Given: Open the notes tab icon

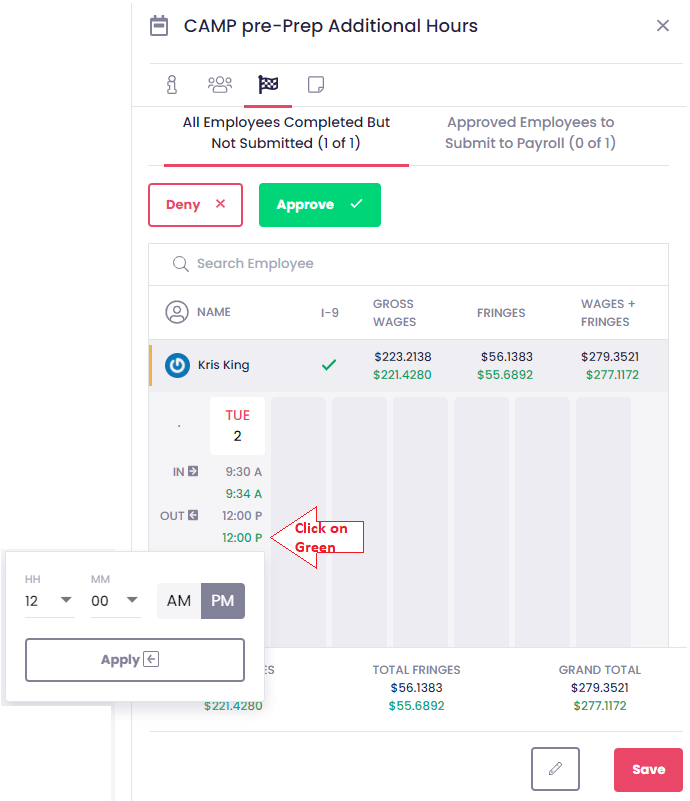Looking at the screenshot, I should point(316,84).
